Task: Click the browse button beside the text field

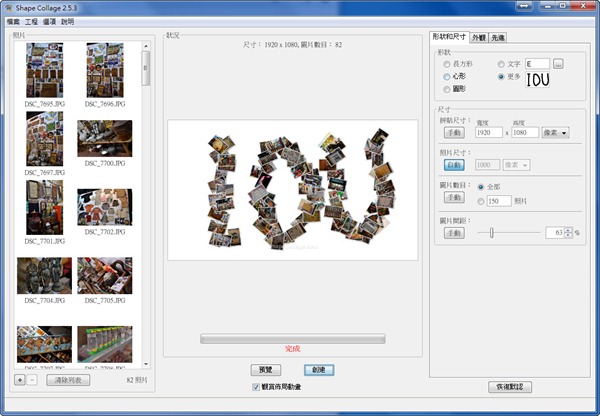Action: tap(558, 64)
